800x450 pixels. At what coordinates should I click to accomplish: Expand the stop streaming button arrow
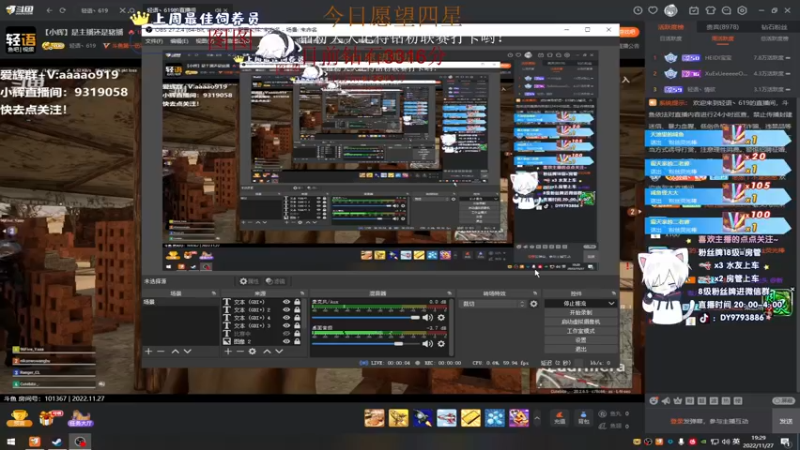click(x=611, y=304)
